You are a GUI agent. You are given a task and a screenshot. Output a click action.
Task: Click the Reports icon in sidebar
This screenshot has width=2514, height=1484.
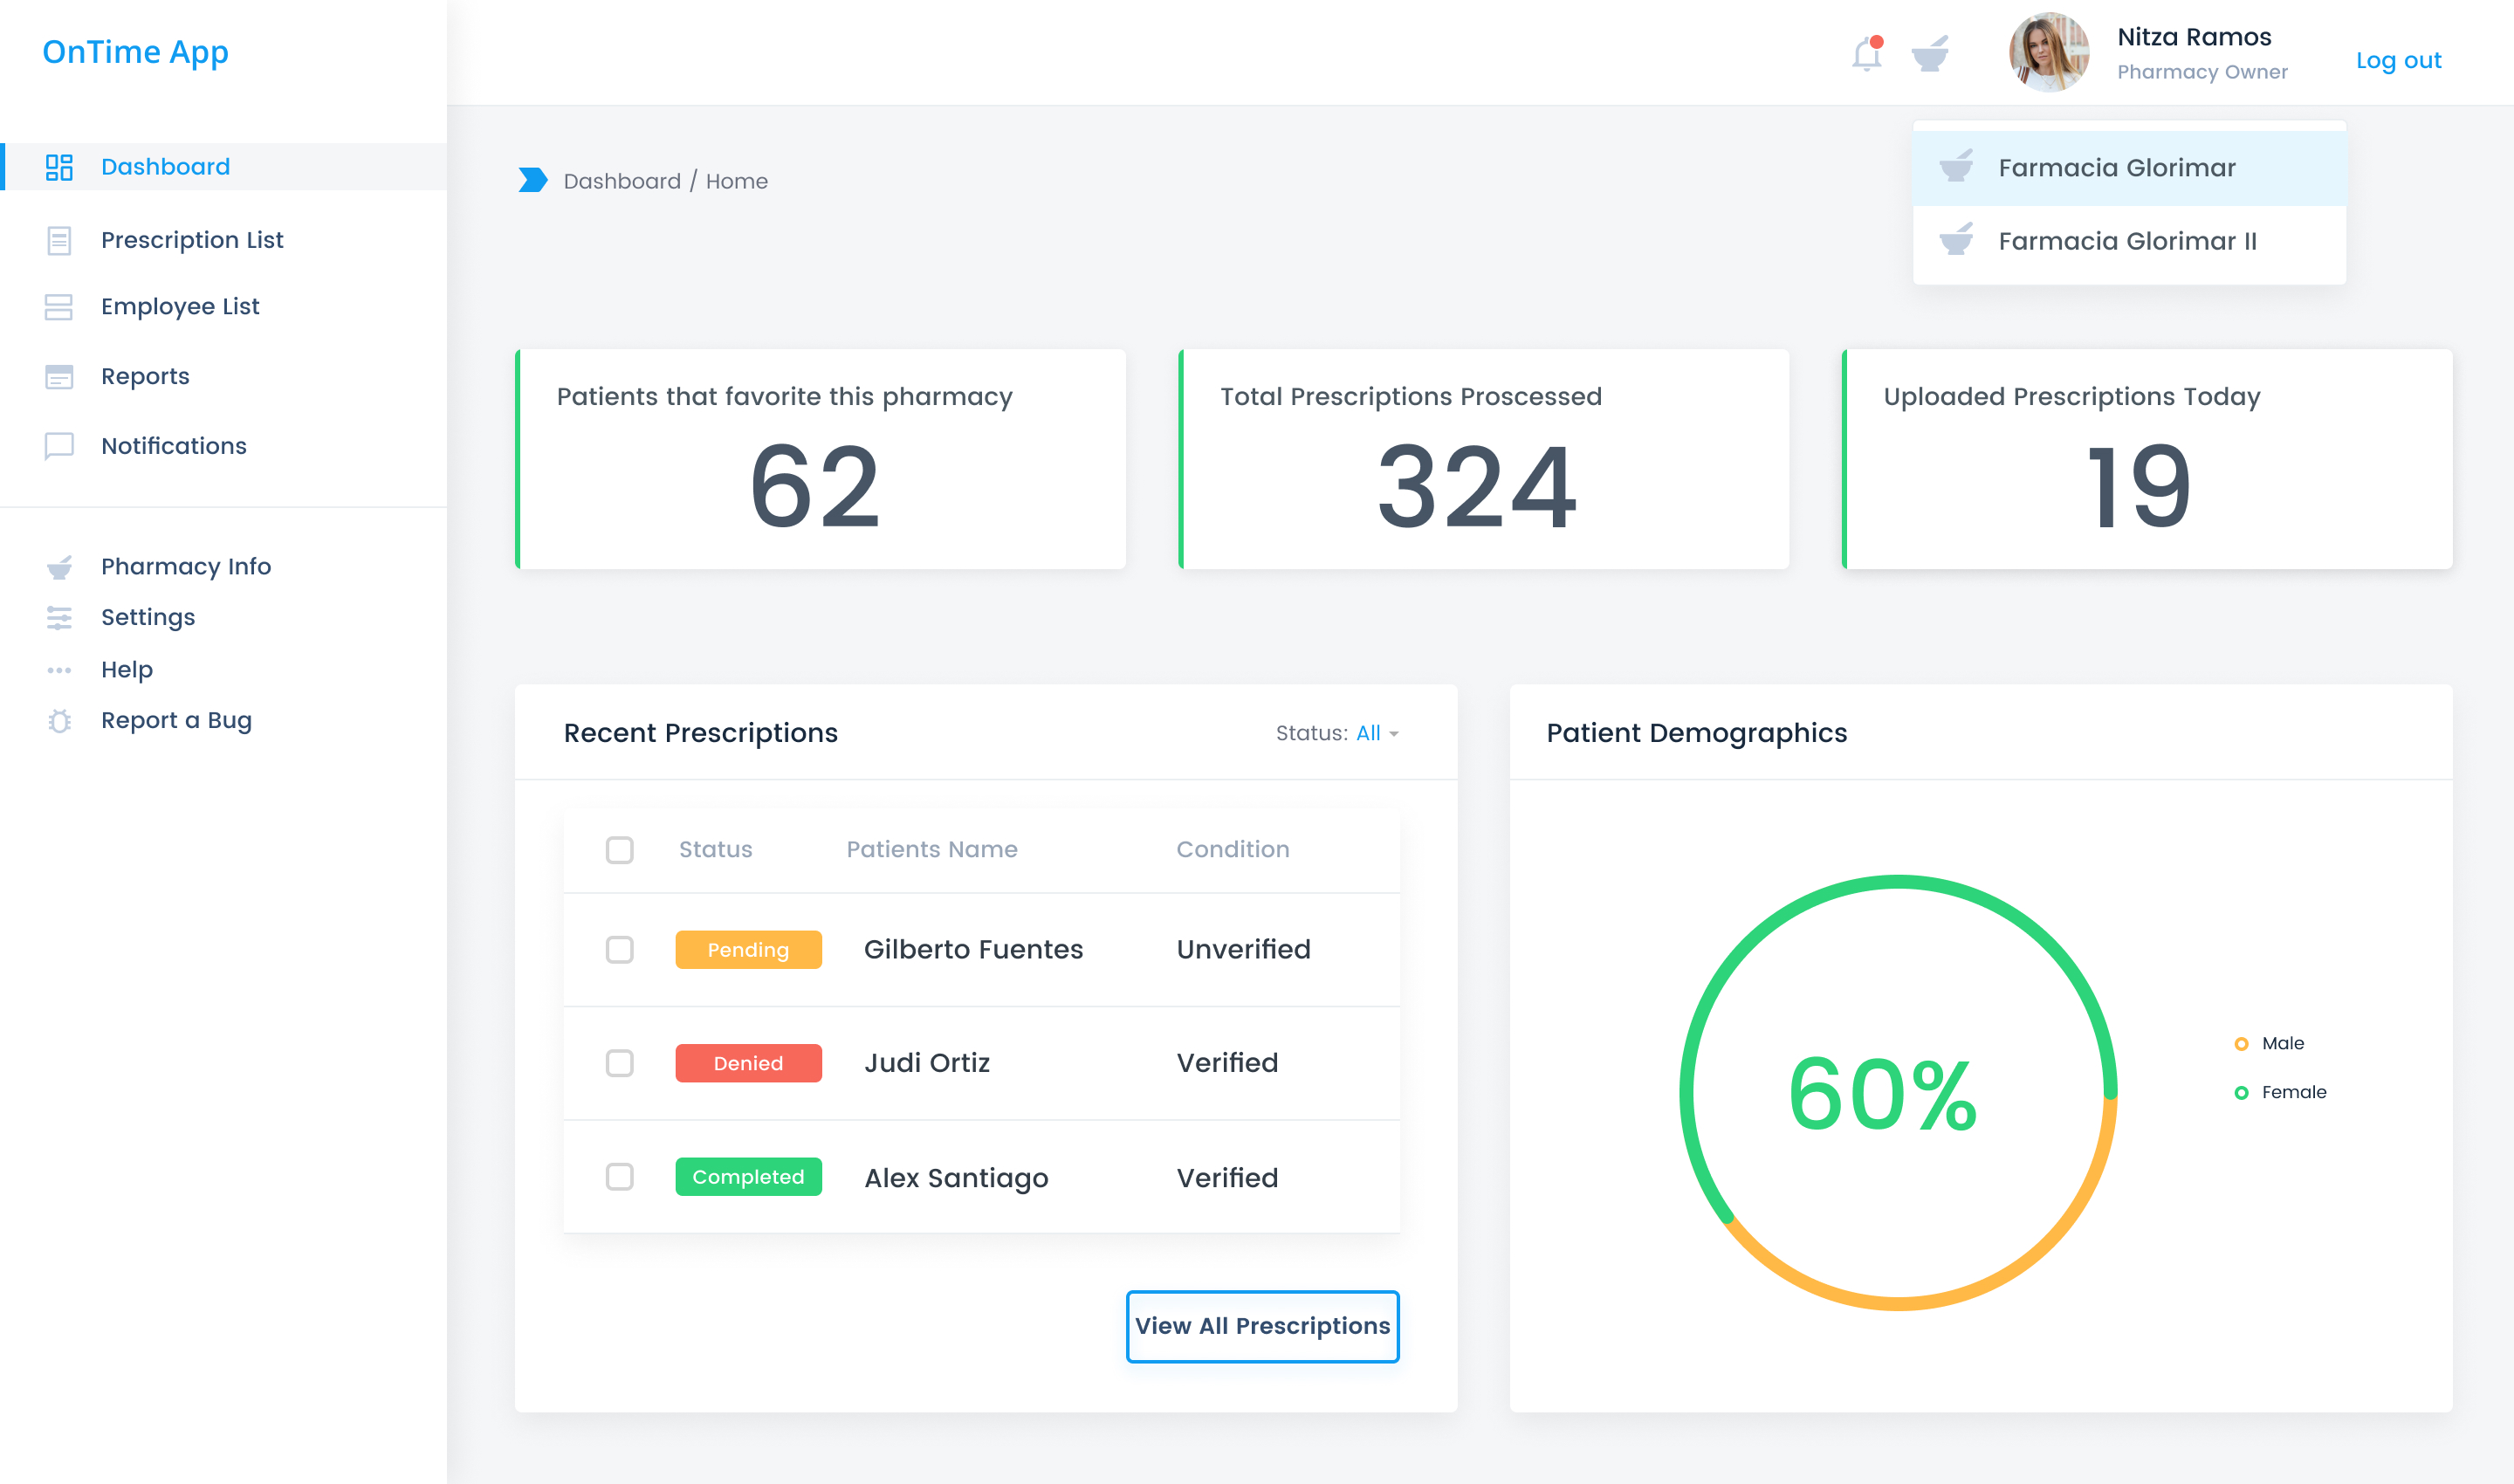[x=59, y=376]
